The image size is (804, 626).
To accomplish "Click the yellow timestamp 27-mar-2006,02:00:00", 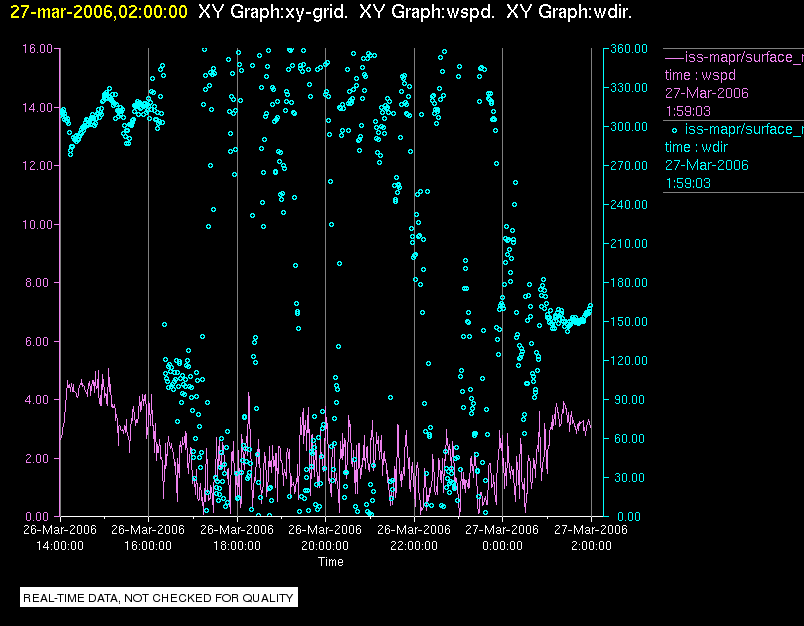I will [98, 11].
